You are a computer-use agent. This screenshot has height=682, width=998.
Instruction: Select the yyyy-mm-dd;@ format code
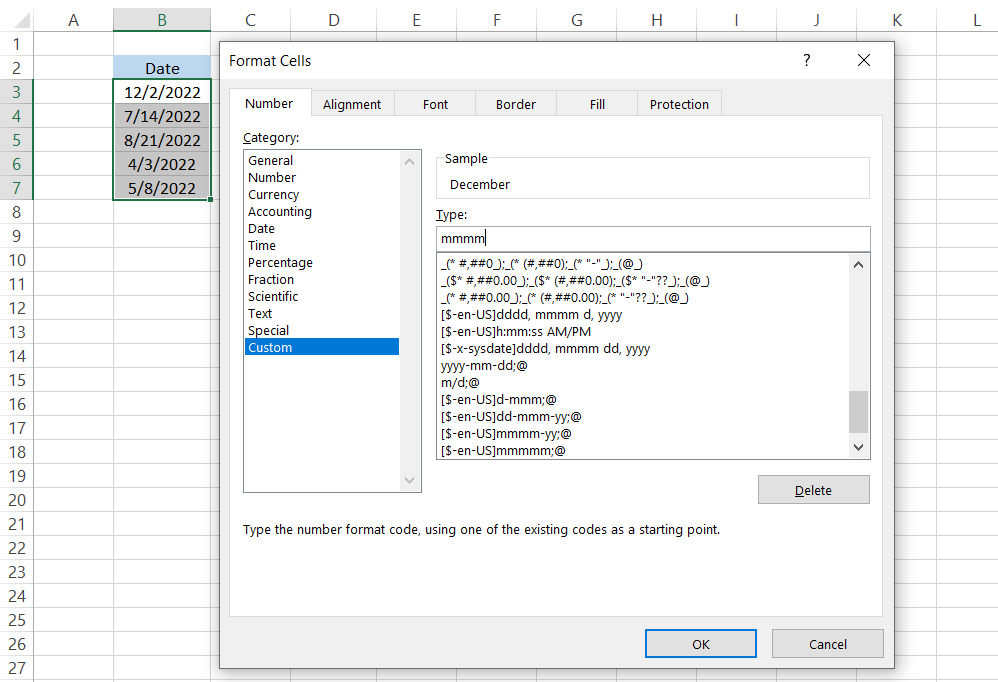(x=484, y=366)
